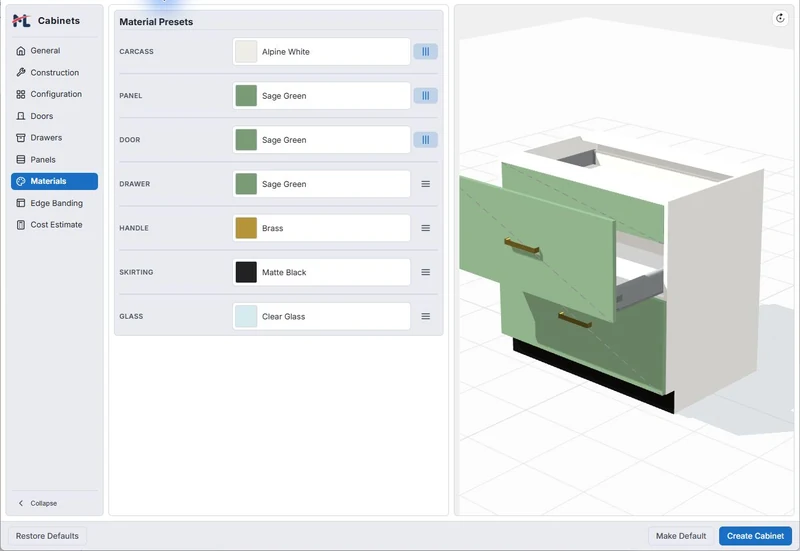The width and height of the screenshot is (800, 551).
Task: Click the Configuration grid icon
Action: pyautogui.click(x=21, y=94)
